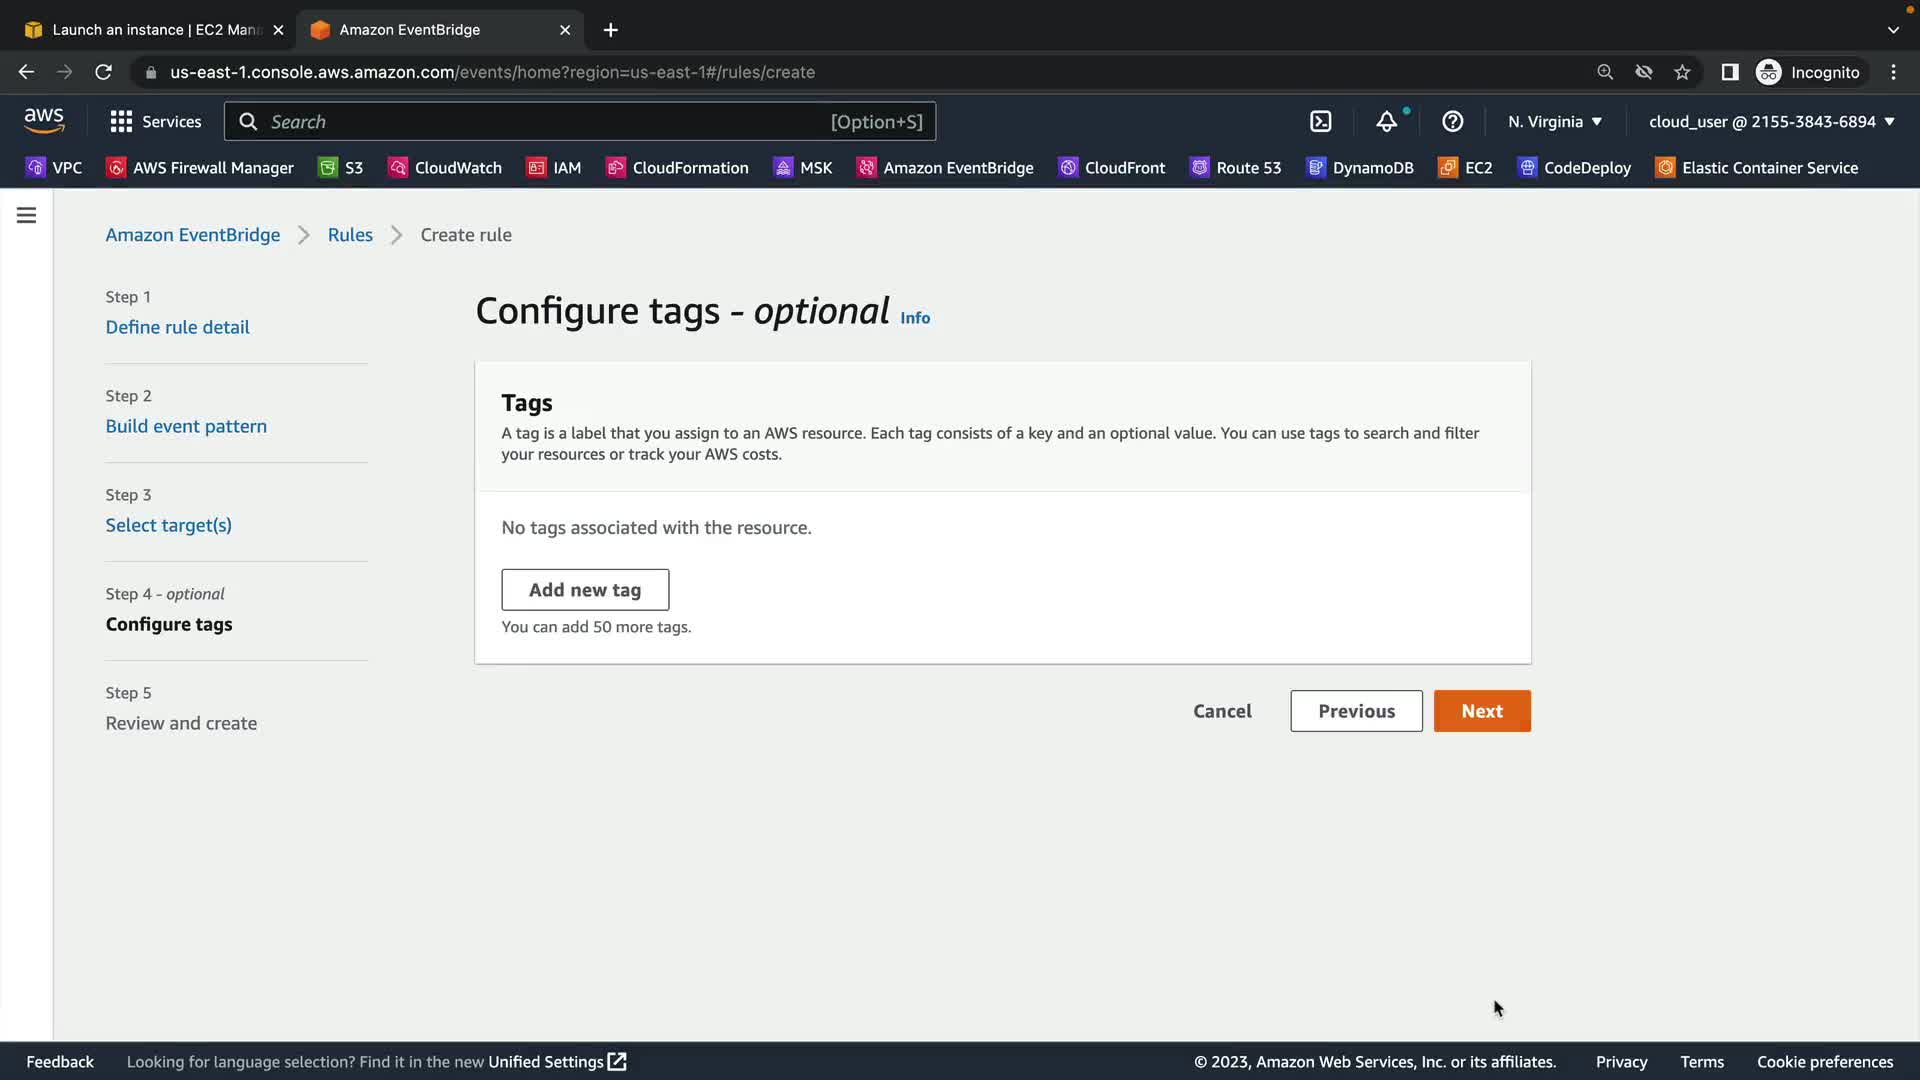Expand the N. Virginia region dropdown

1555,122
